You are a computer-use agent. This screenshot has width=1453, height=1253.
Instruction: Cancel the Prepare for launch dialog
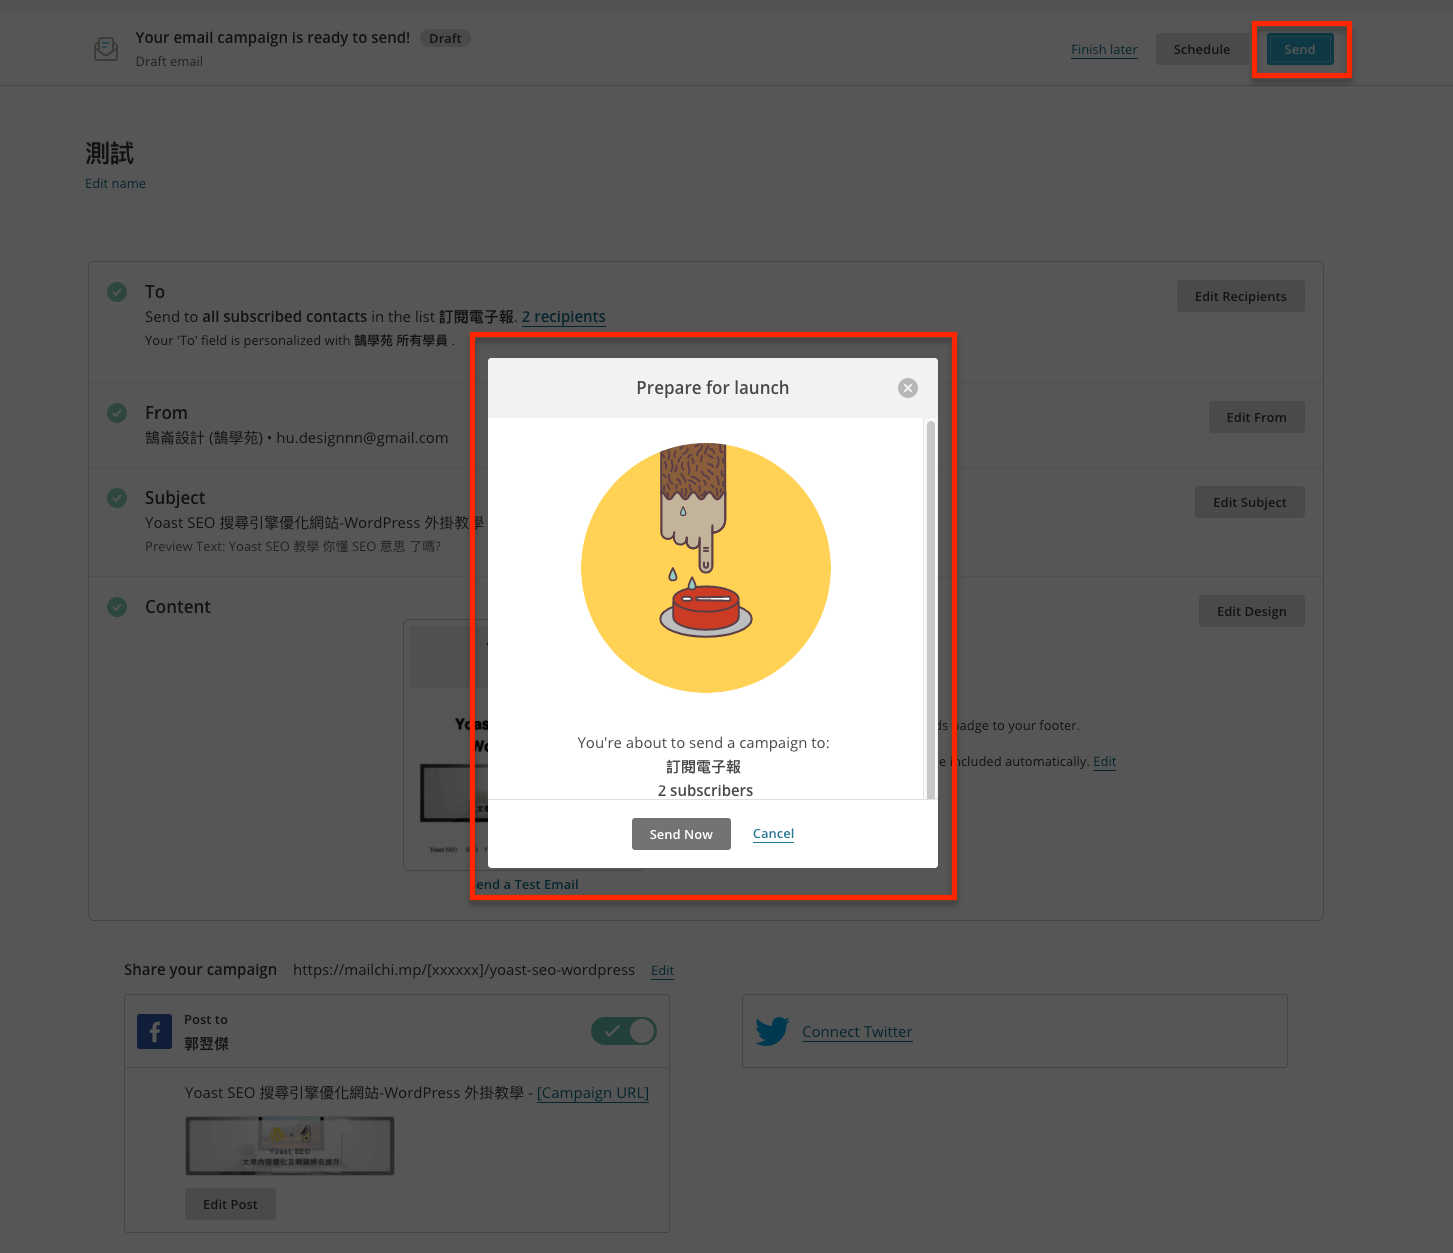(x=773, y=834)
